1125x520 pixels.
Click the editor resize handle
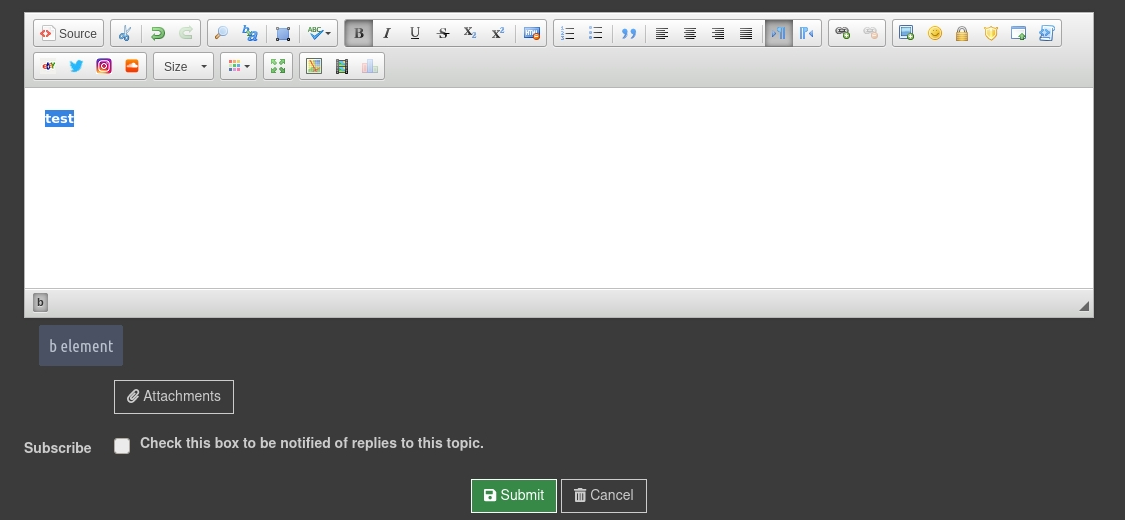pos(1084,306)
